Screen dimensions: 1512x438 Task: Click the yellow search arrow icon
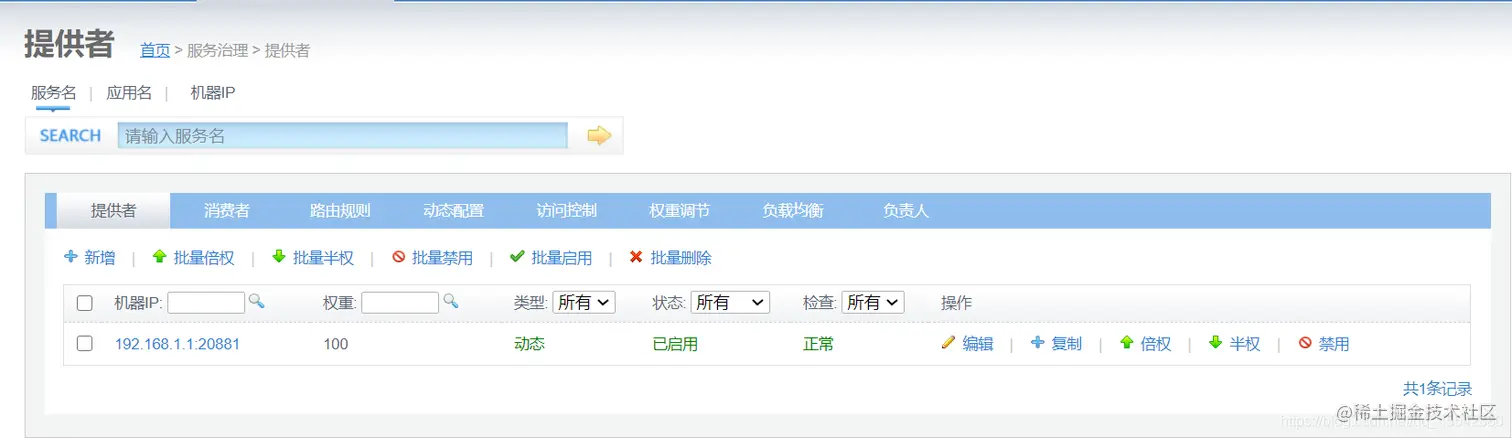click(x=599, y=135)
